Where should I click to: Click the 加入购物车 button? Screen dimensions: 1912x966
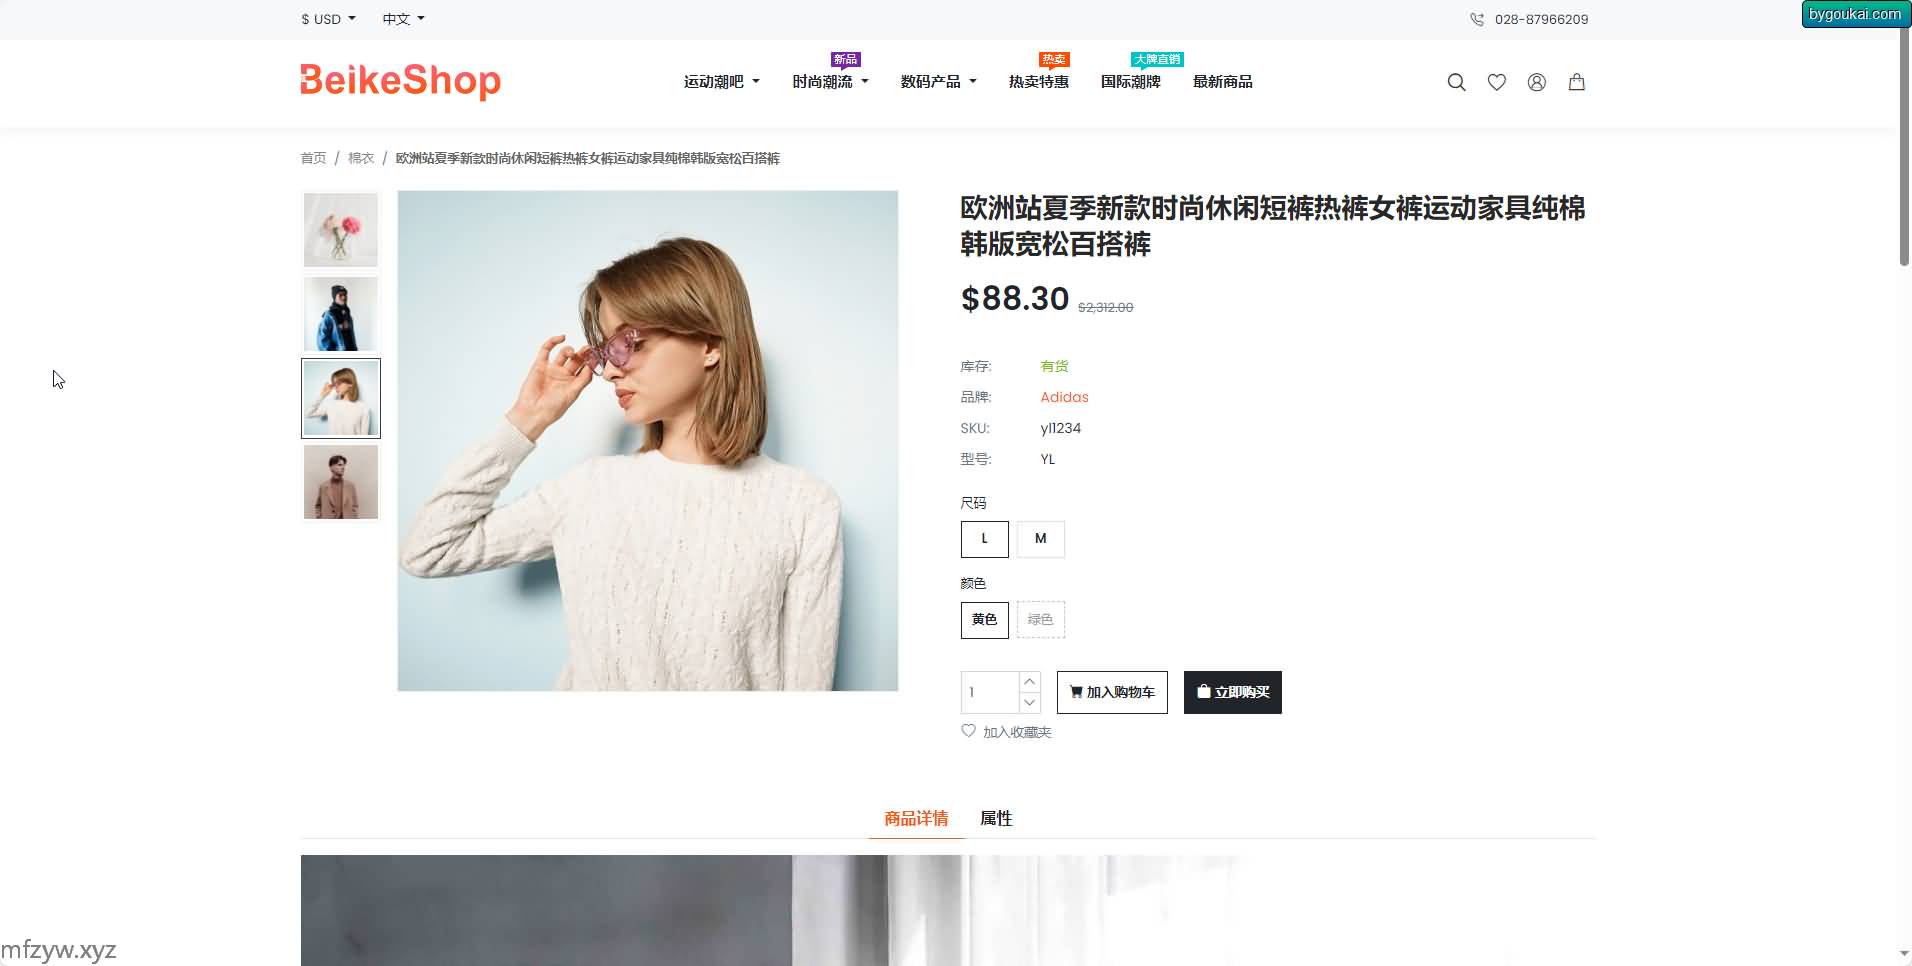1112,692
